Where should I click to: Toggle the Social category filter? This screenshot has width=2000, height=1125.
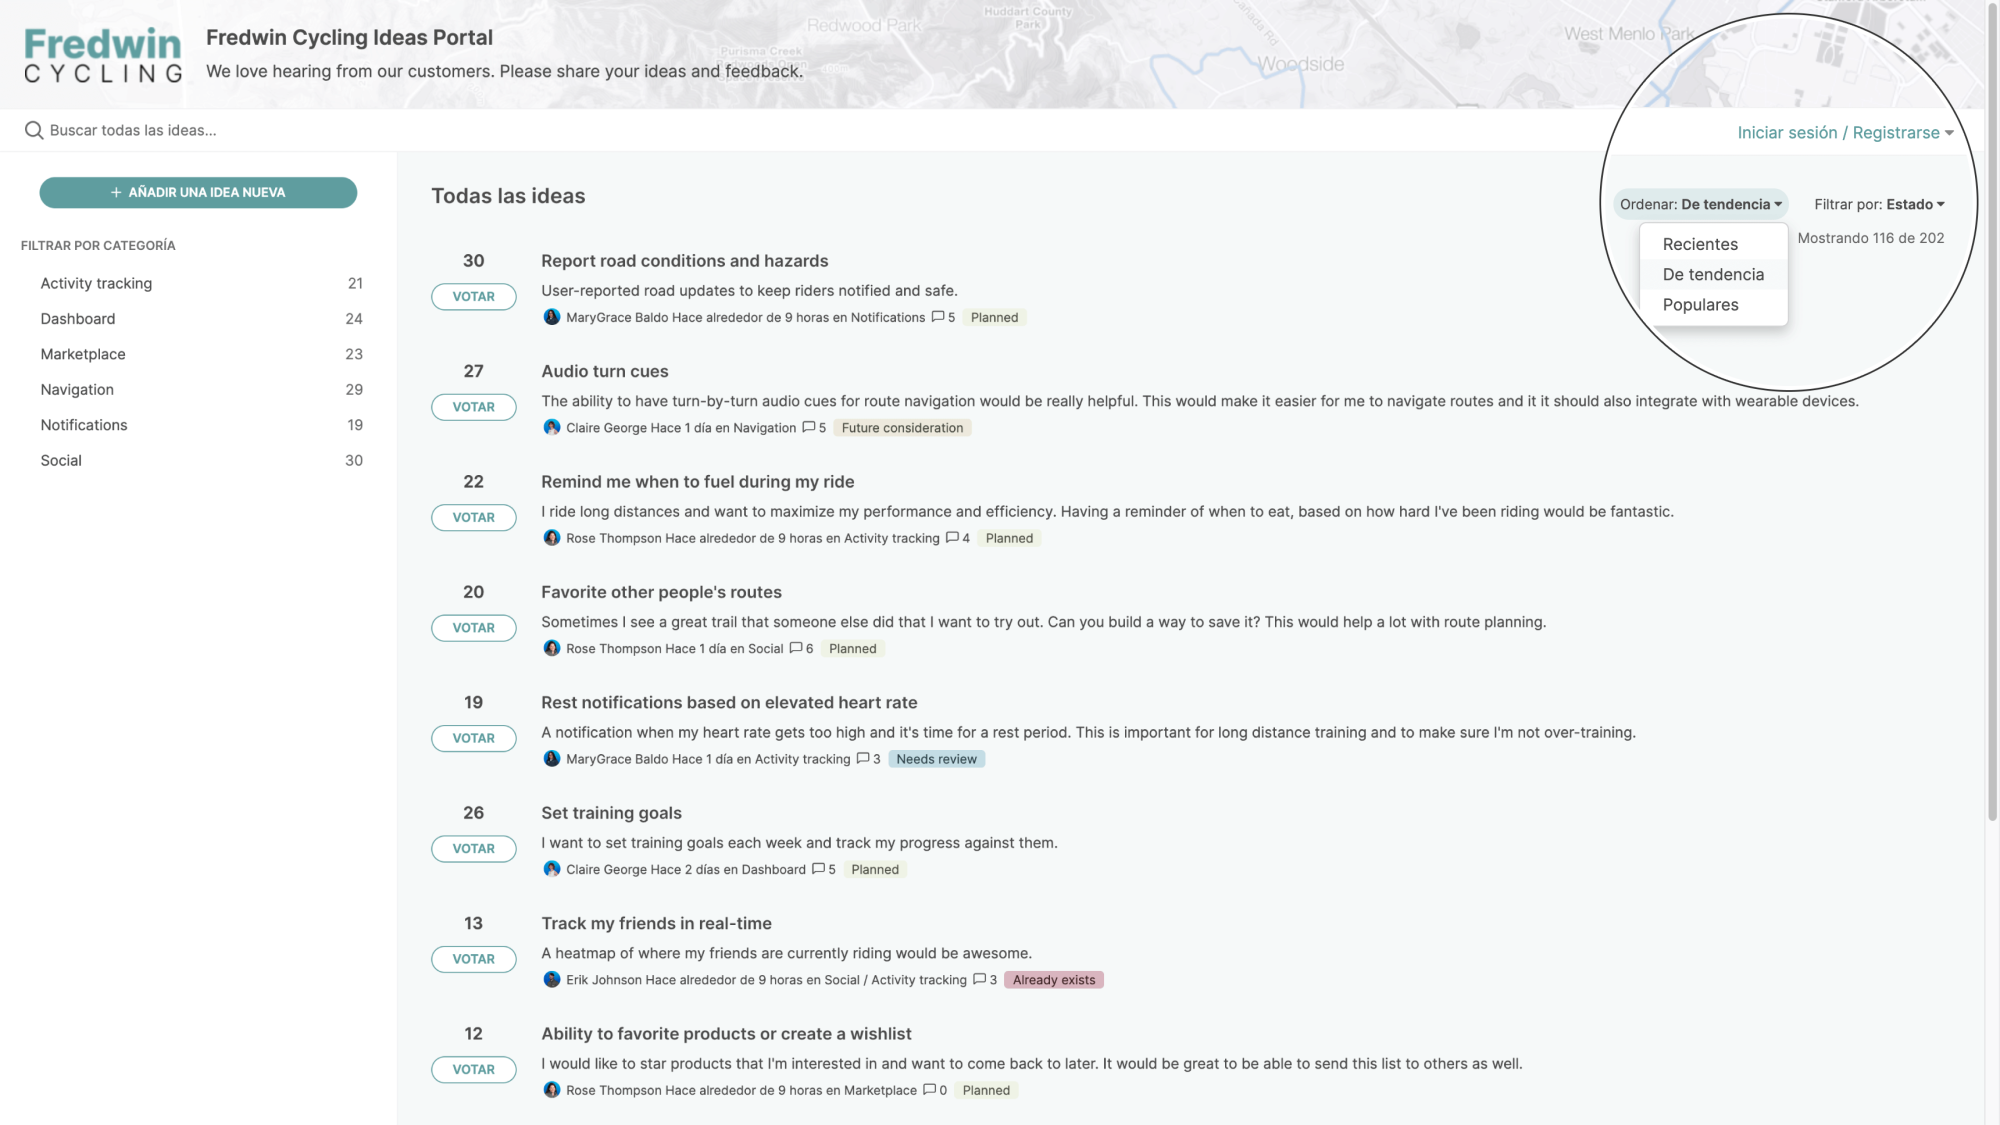pyautogui.click(x=60, y=460)
